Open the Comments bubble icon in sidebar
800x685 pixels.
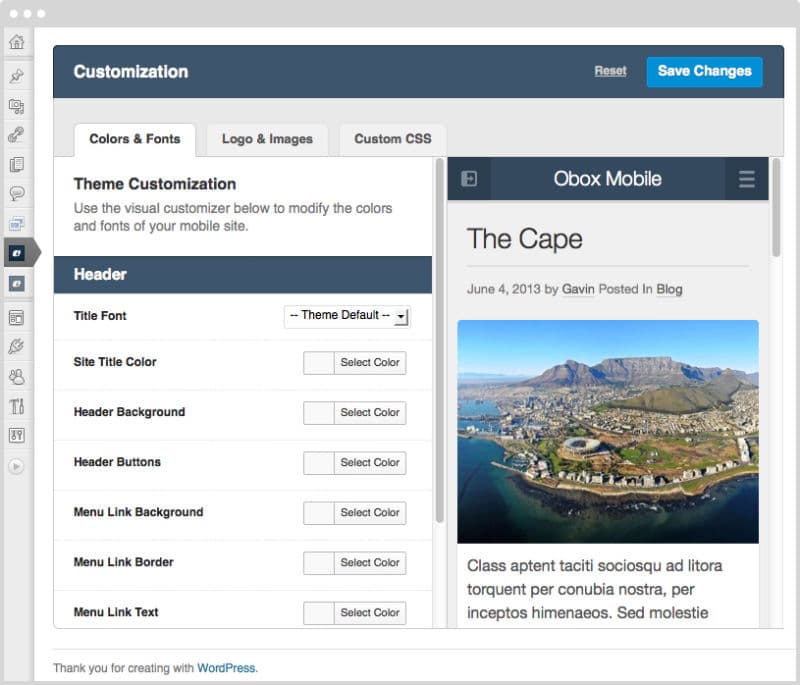pos(16,193)
